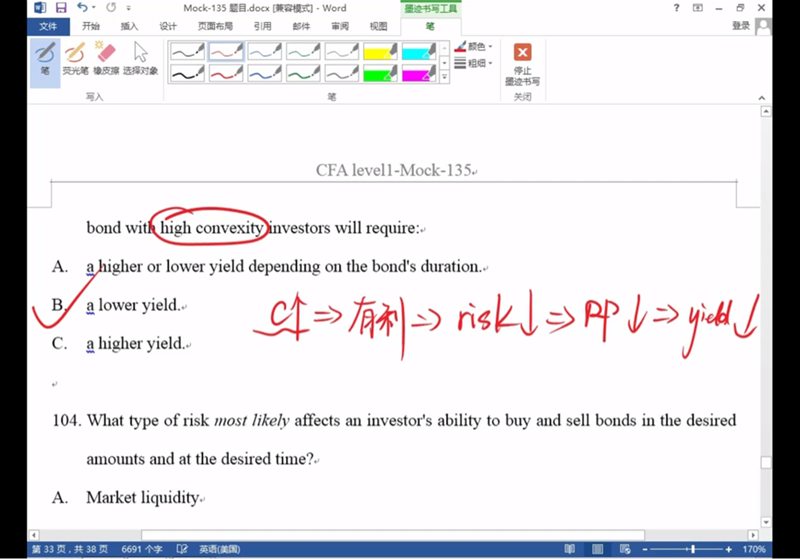Save the document using the floppy icon
The height and width of the screenshot is (559, 800).
click(61, 8)
